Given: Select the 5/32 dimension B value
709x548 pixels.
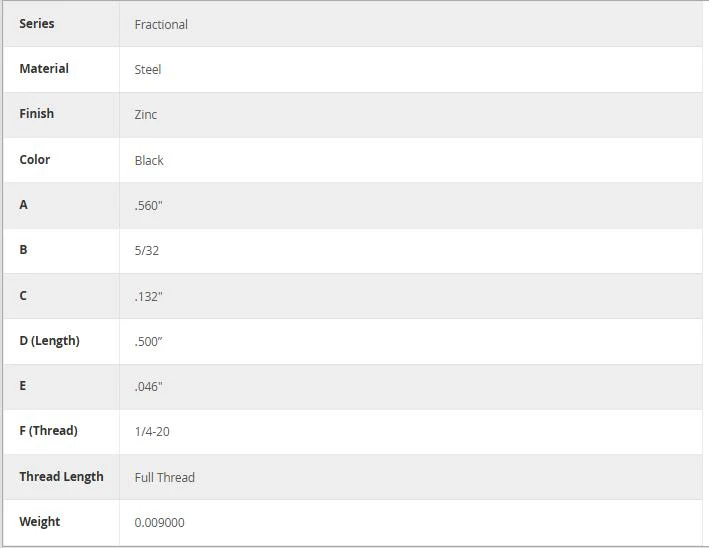Looking at the screenshot, I should pos(147,250).
